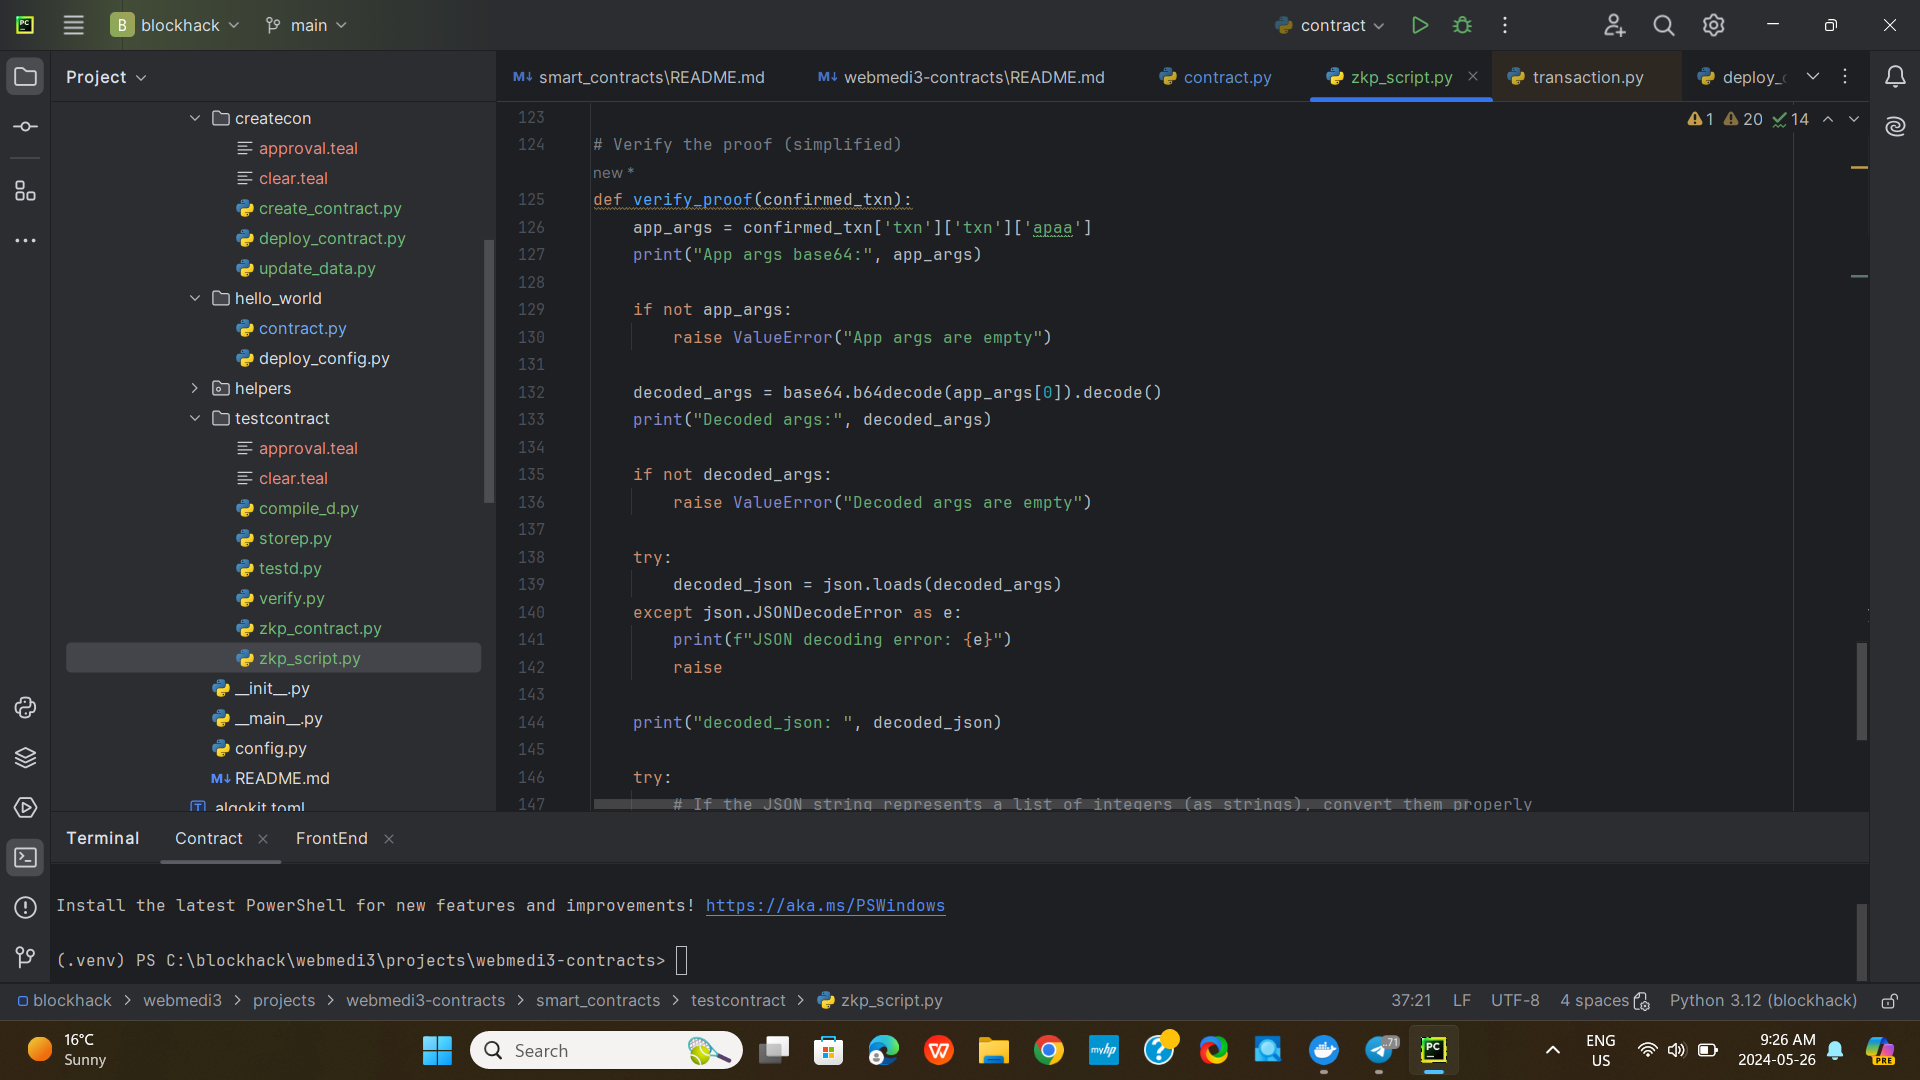Open the Problems tool window

tap(26, 907)
